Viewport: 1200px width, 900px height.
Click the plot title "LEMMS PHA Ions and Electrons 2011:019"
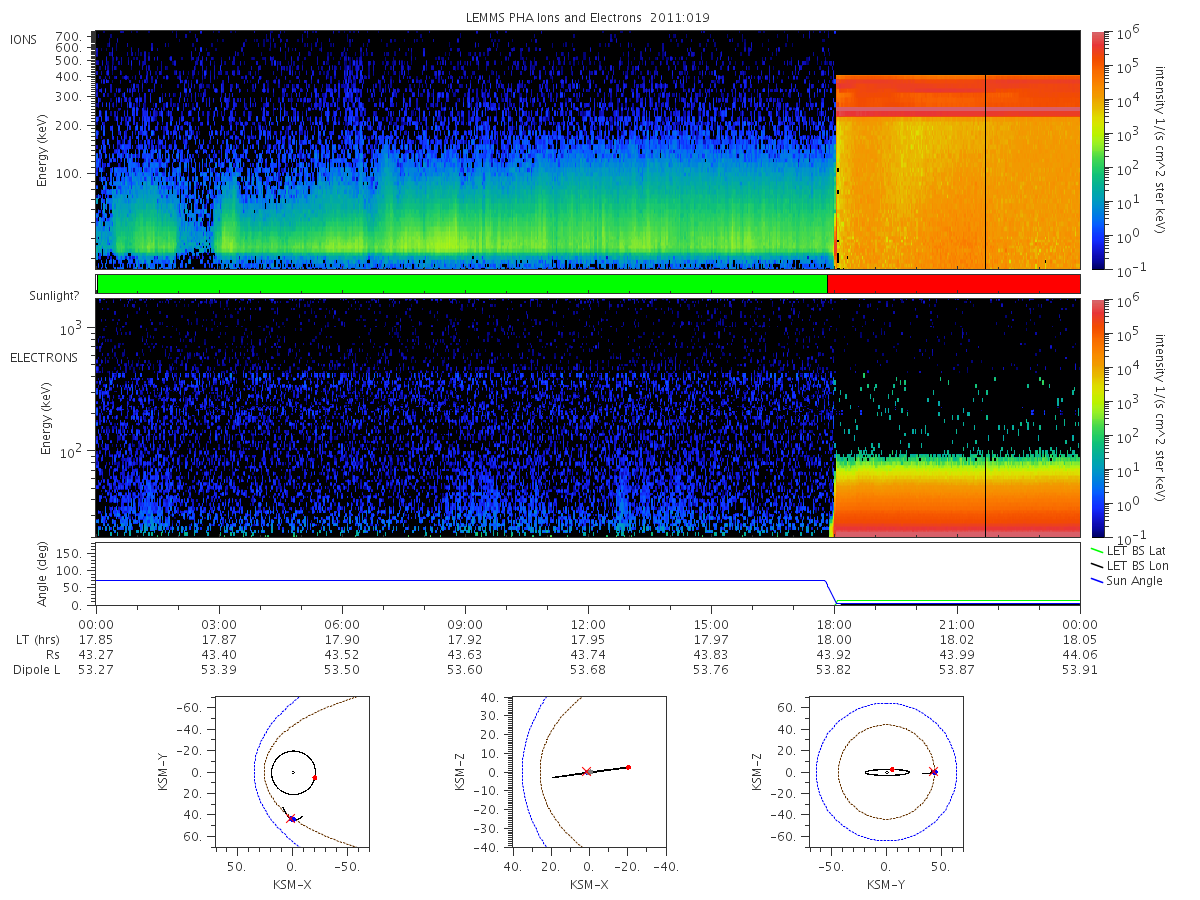(588, 18)
